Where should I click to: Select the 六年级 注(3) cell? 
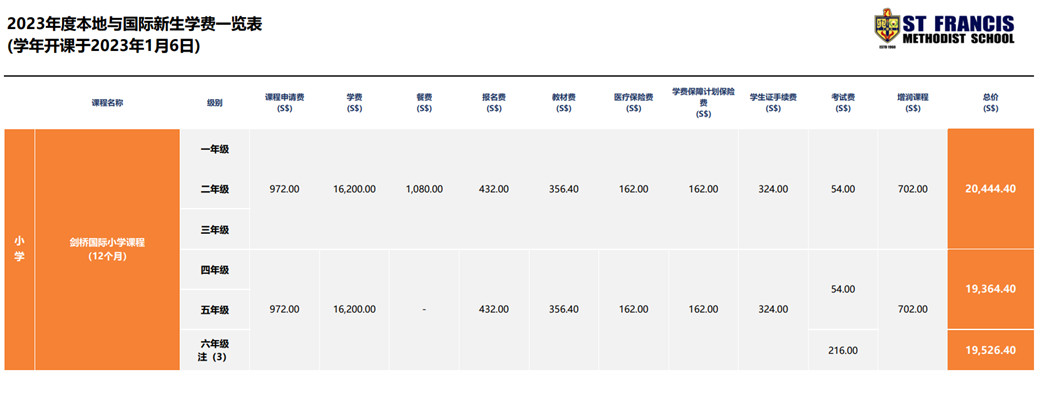pyautogui.click(x=214, y=350)
